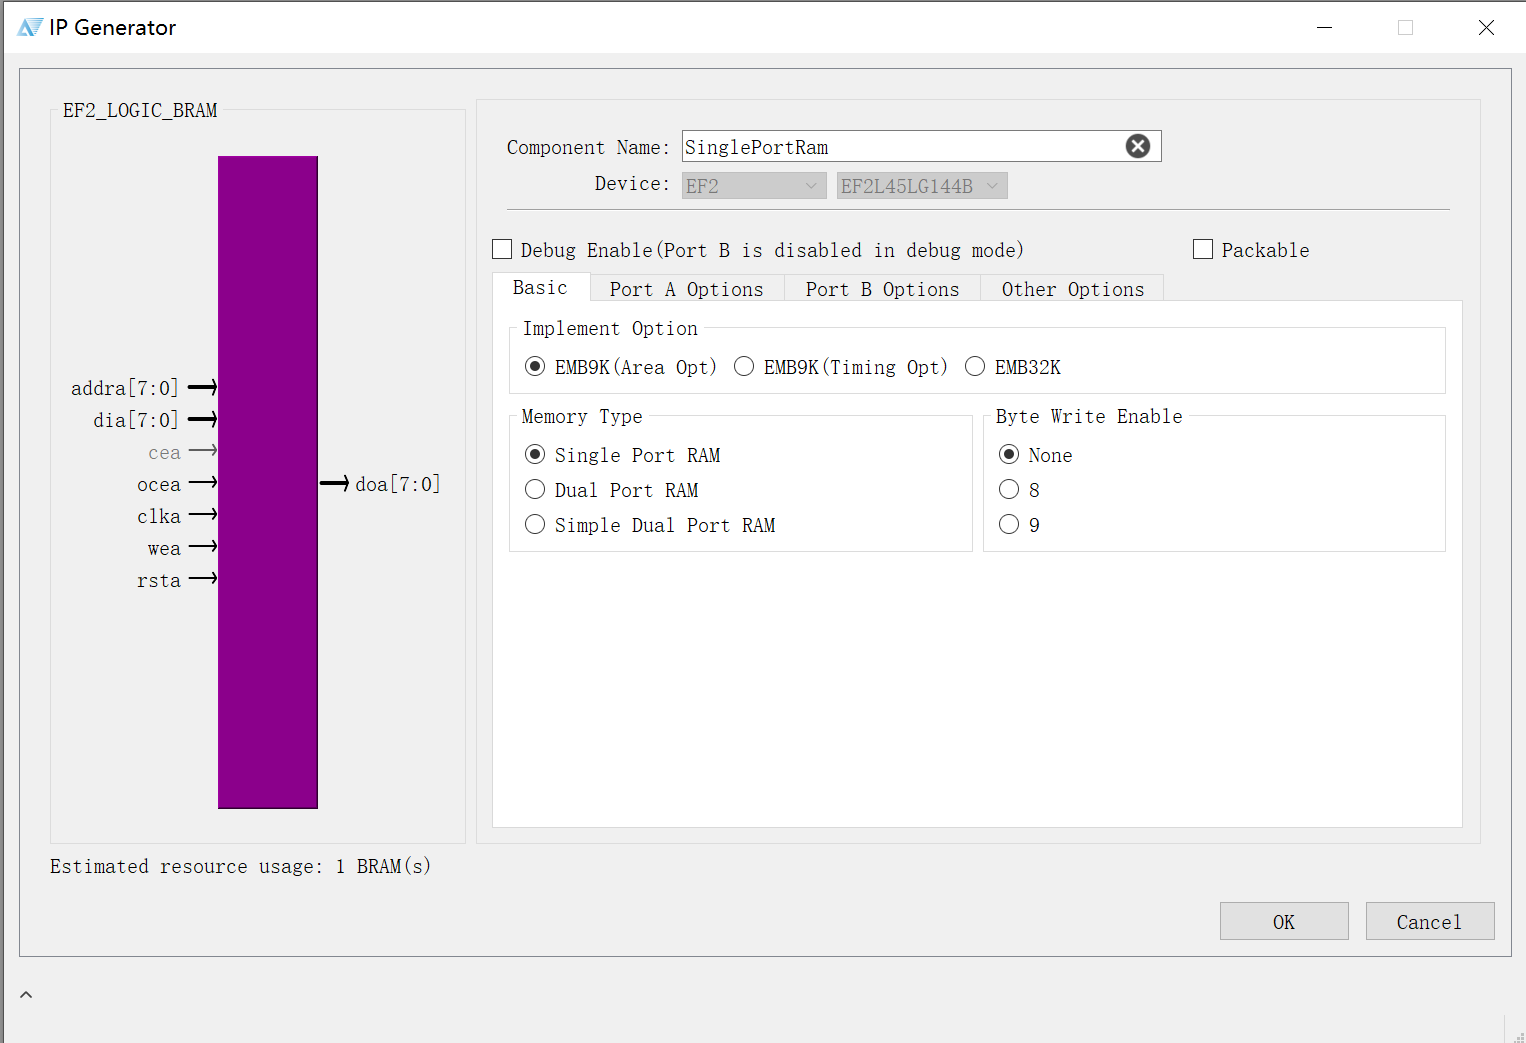The image size is (1526, 1043).
Task: Open the Port B Options tab
Action: [x=883, y=289]
